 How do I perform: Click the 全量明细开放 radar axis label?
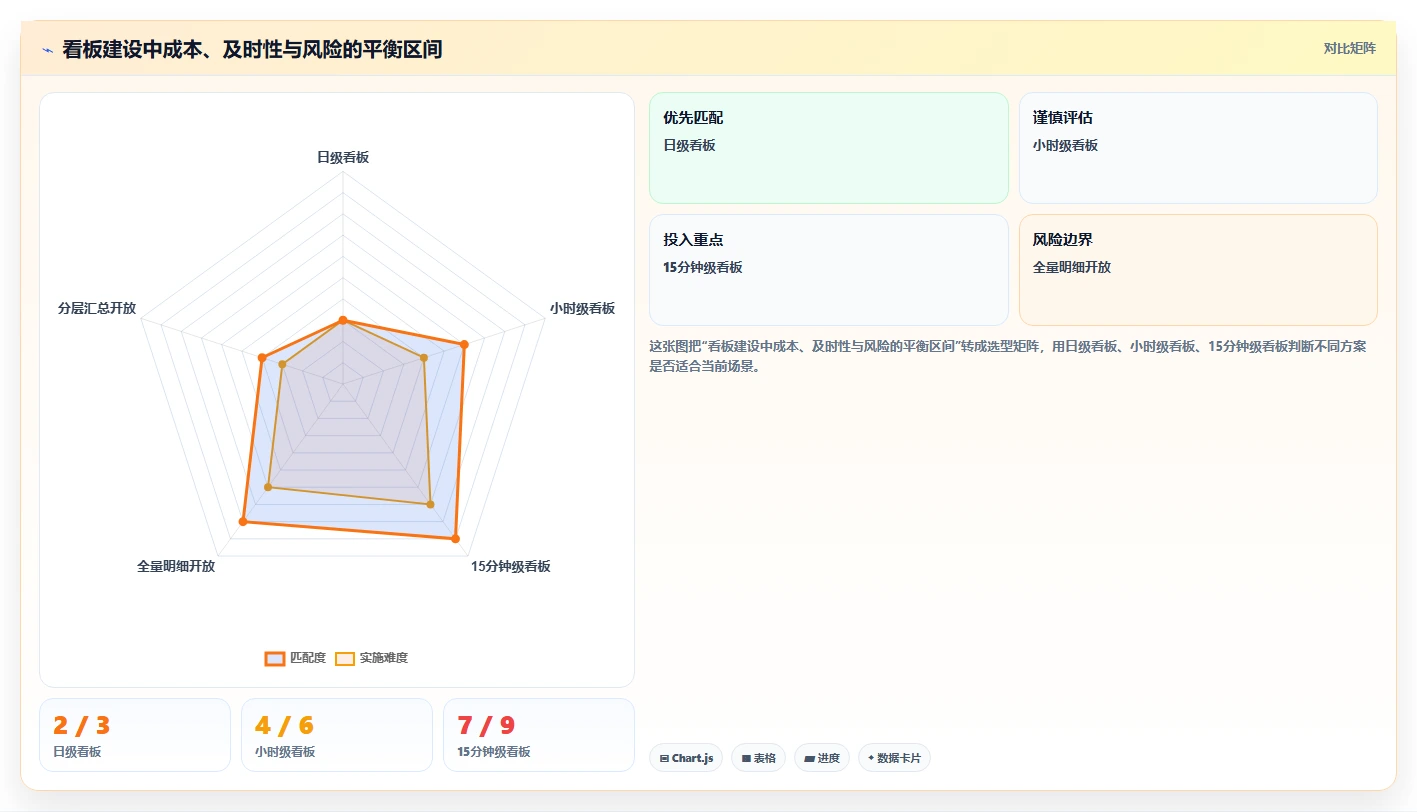click(x=176, y=567)
